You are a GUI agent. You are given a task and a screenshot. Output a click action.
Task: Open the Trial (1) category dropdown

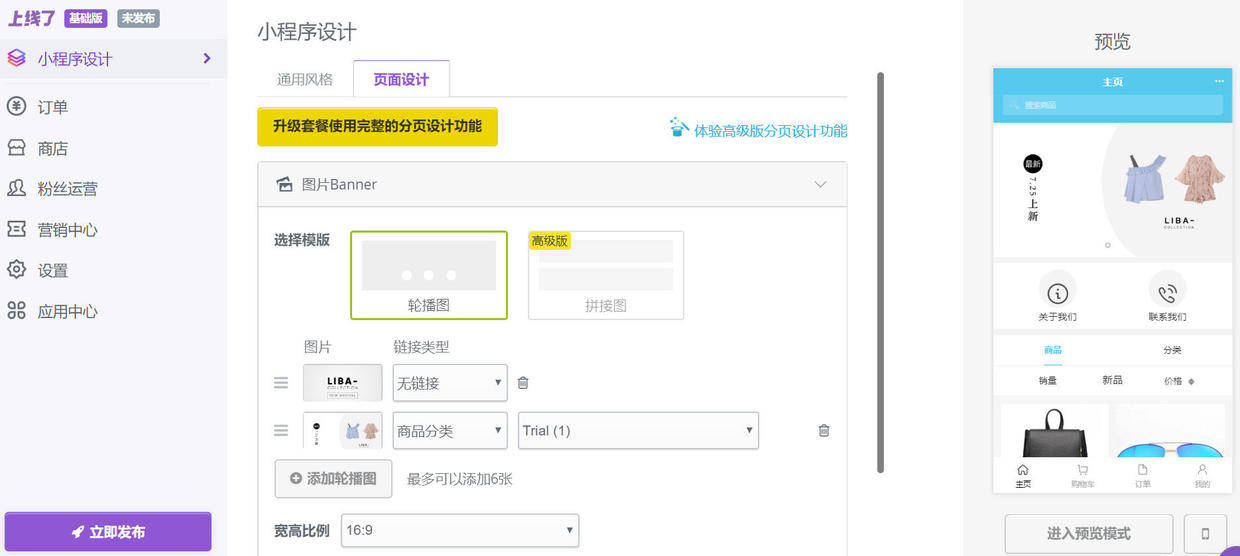(638, 431)
